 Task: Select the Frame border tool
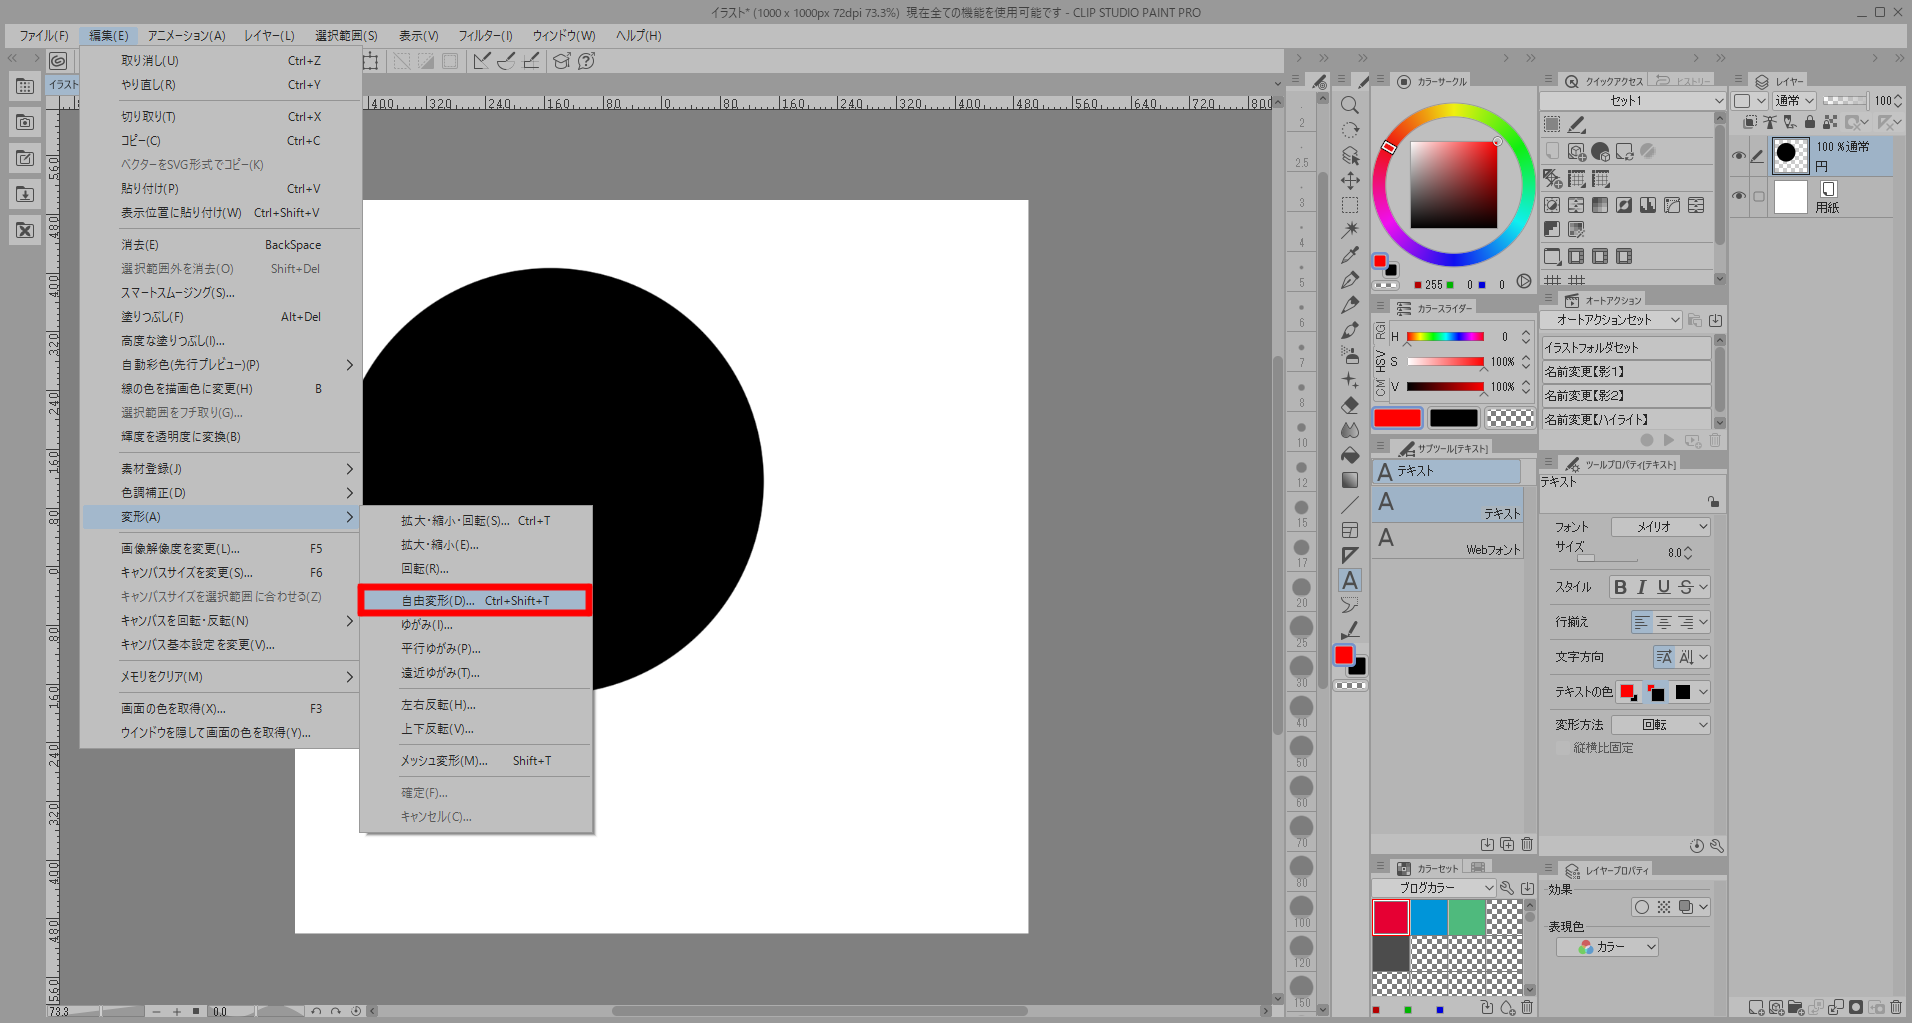pyautogui.click(x=1350, y=530)
